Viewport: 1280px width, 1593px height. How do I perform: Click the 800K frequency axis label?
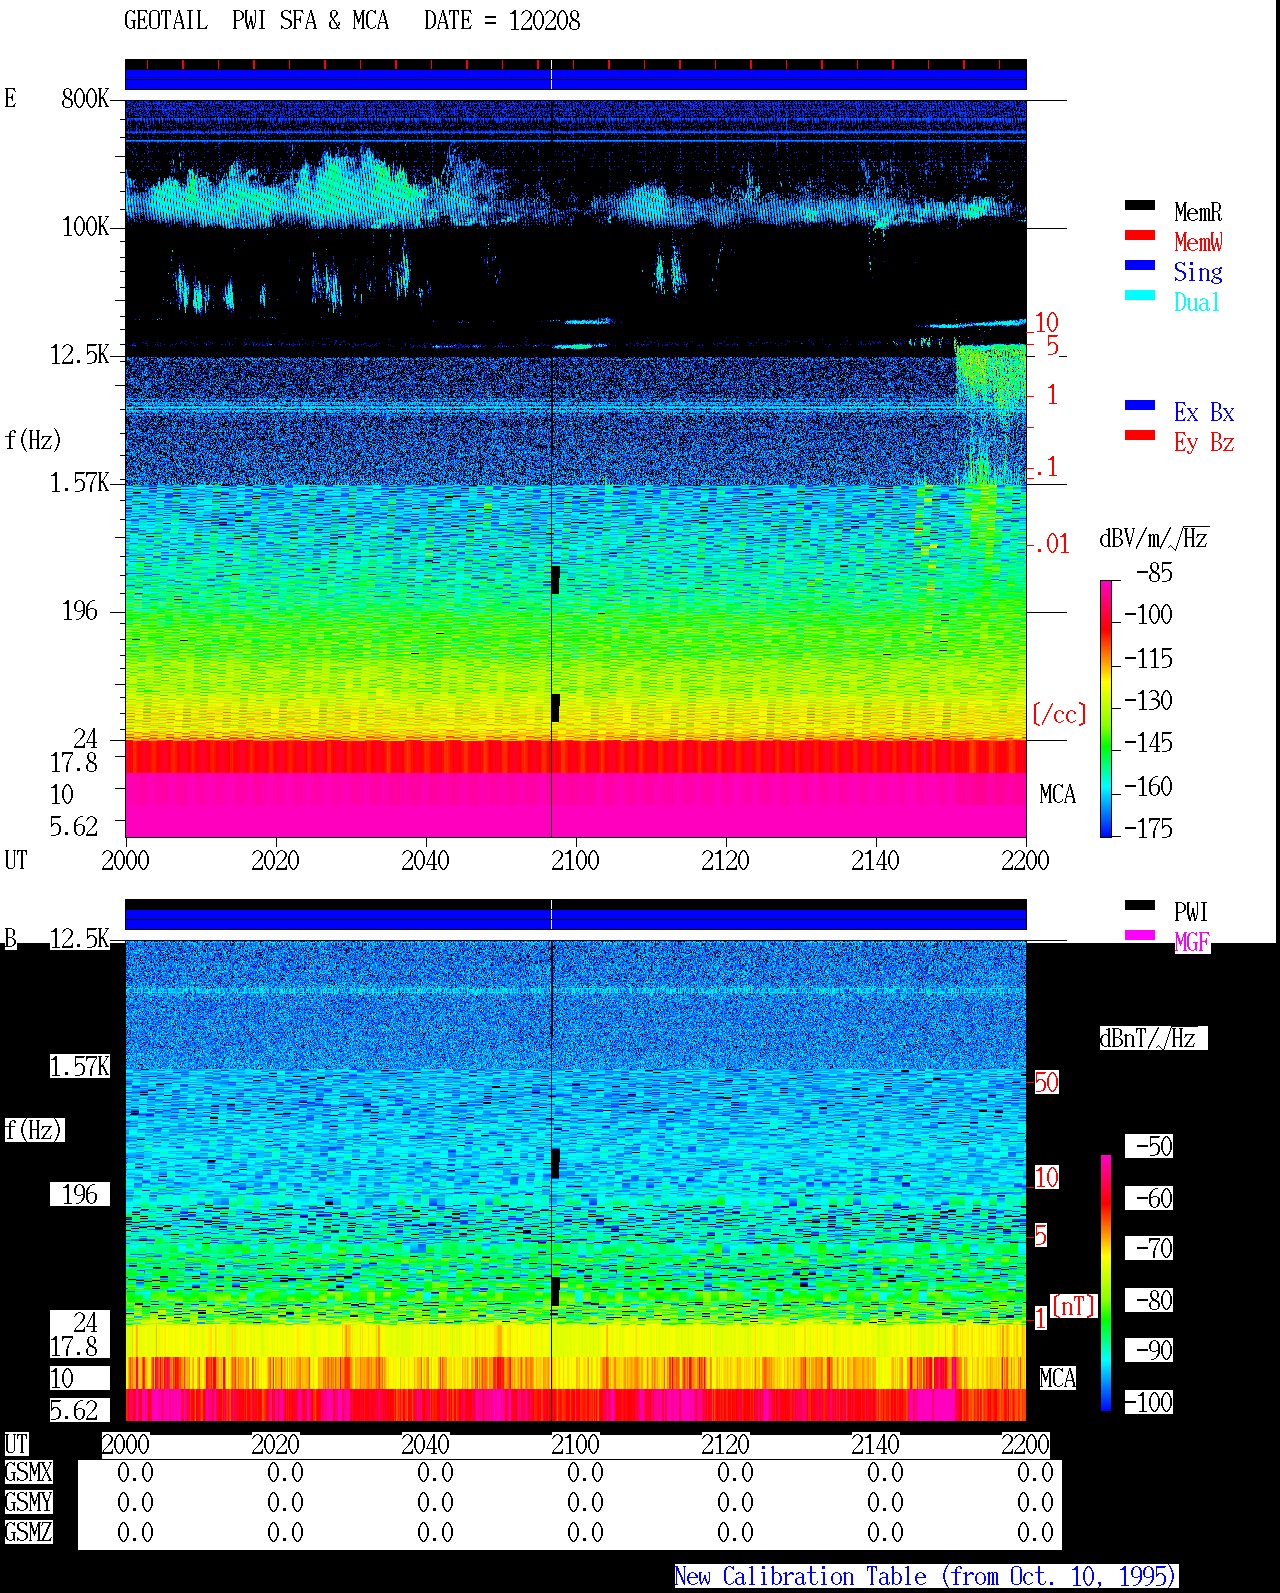[85, 98]
